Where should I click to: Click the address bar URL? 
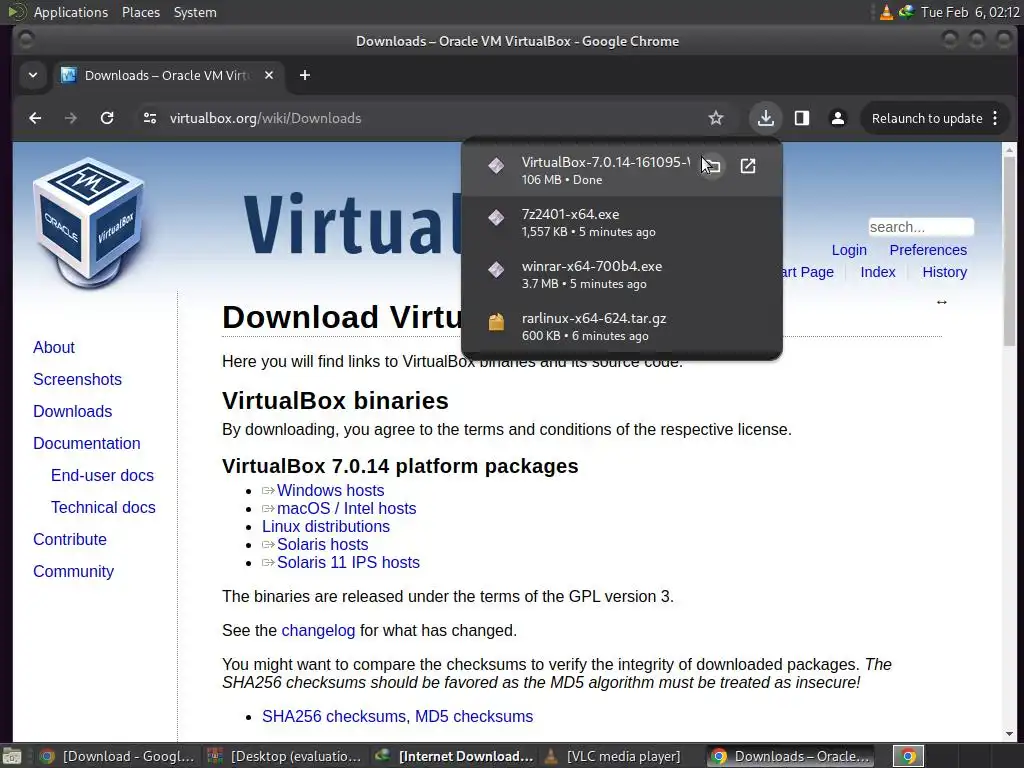coord(265,118)
